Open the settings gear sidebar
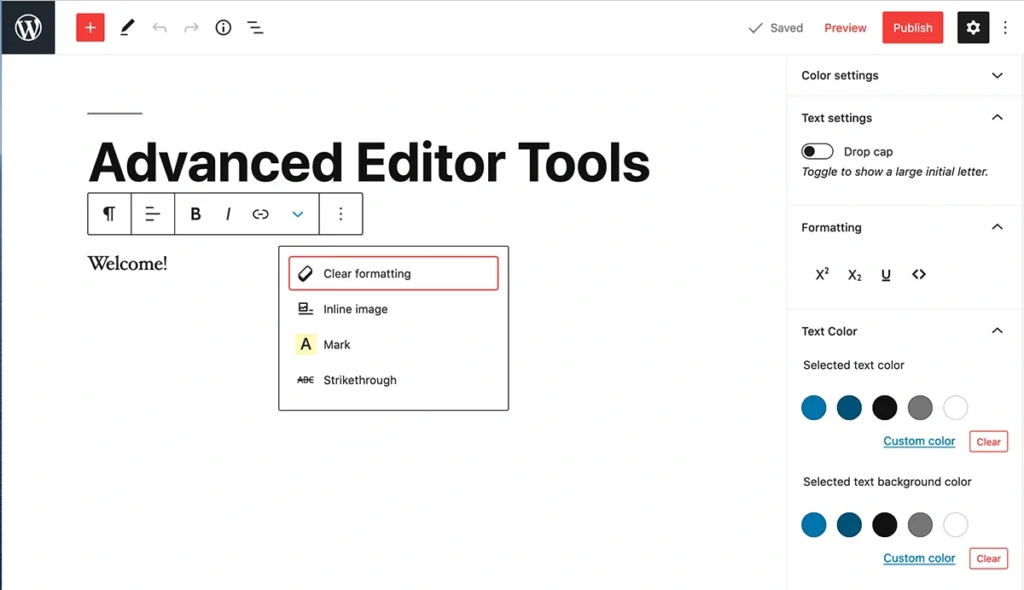The image size is (1024, 590). pyautogui.click(x=973, y=27)
